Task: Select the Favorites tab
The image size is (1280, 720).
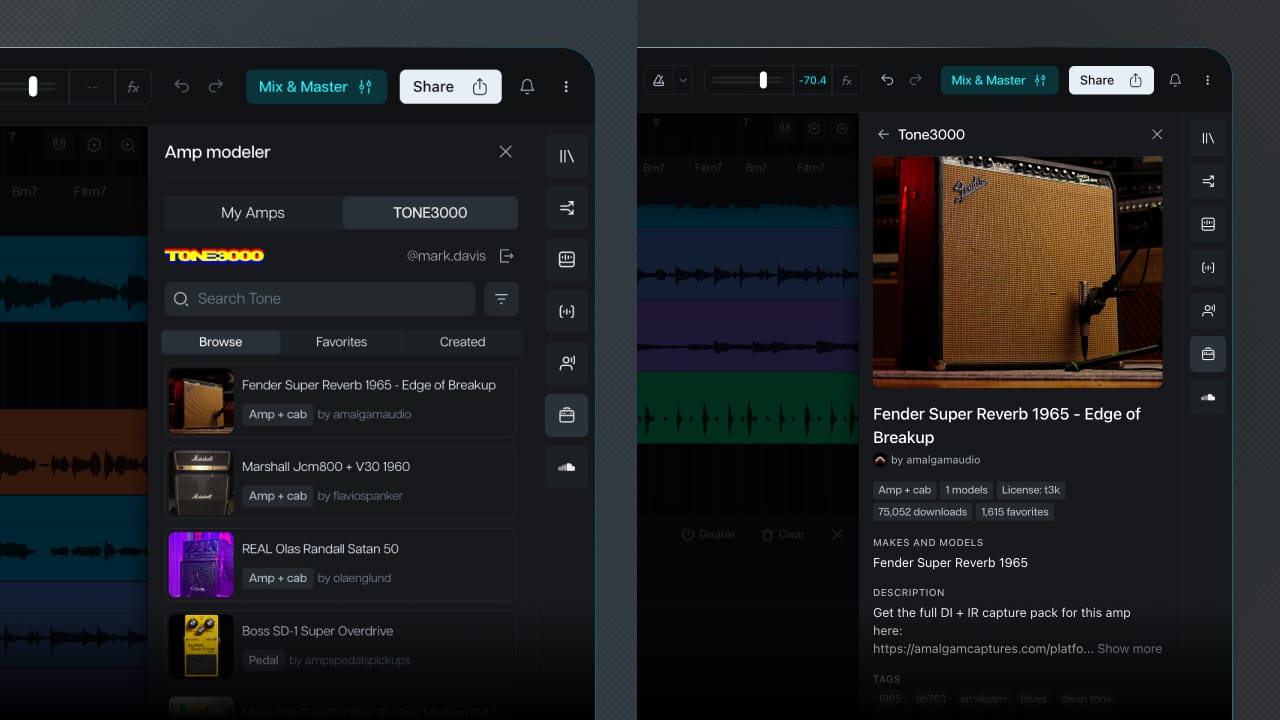Action: coord(341,342)
